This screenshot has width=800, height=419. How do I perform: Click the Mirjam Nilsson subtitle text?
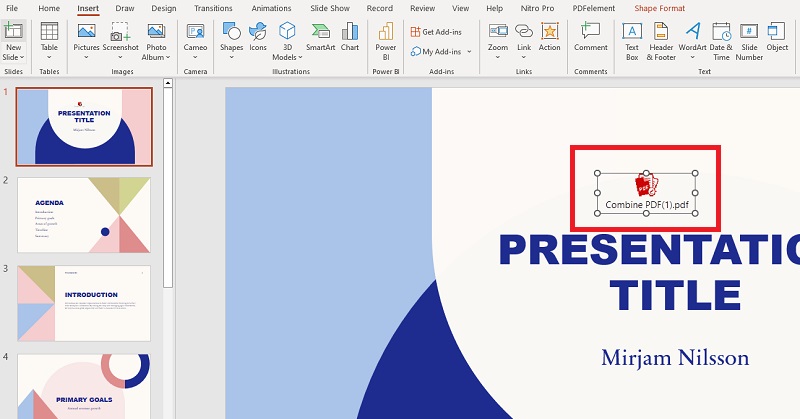point(675,358)
